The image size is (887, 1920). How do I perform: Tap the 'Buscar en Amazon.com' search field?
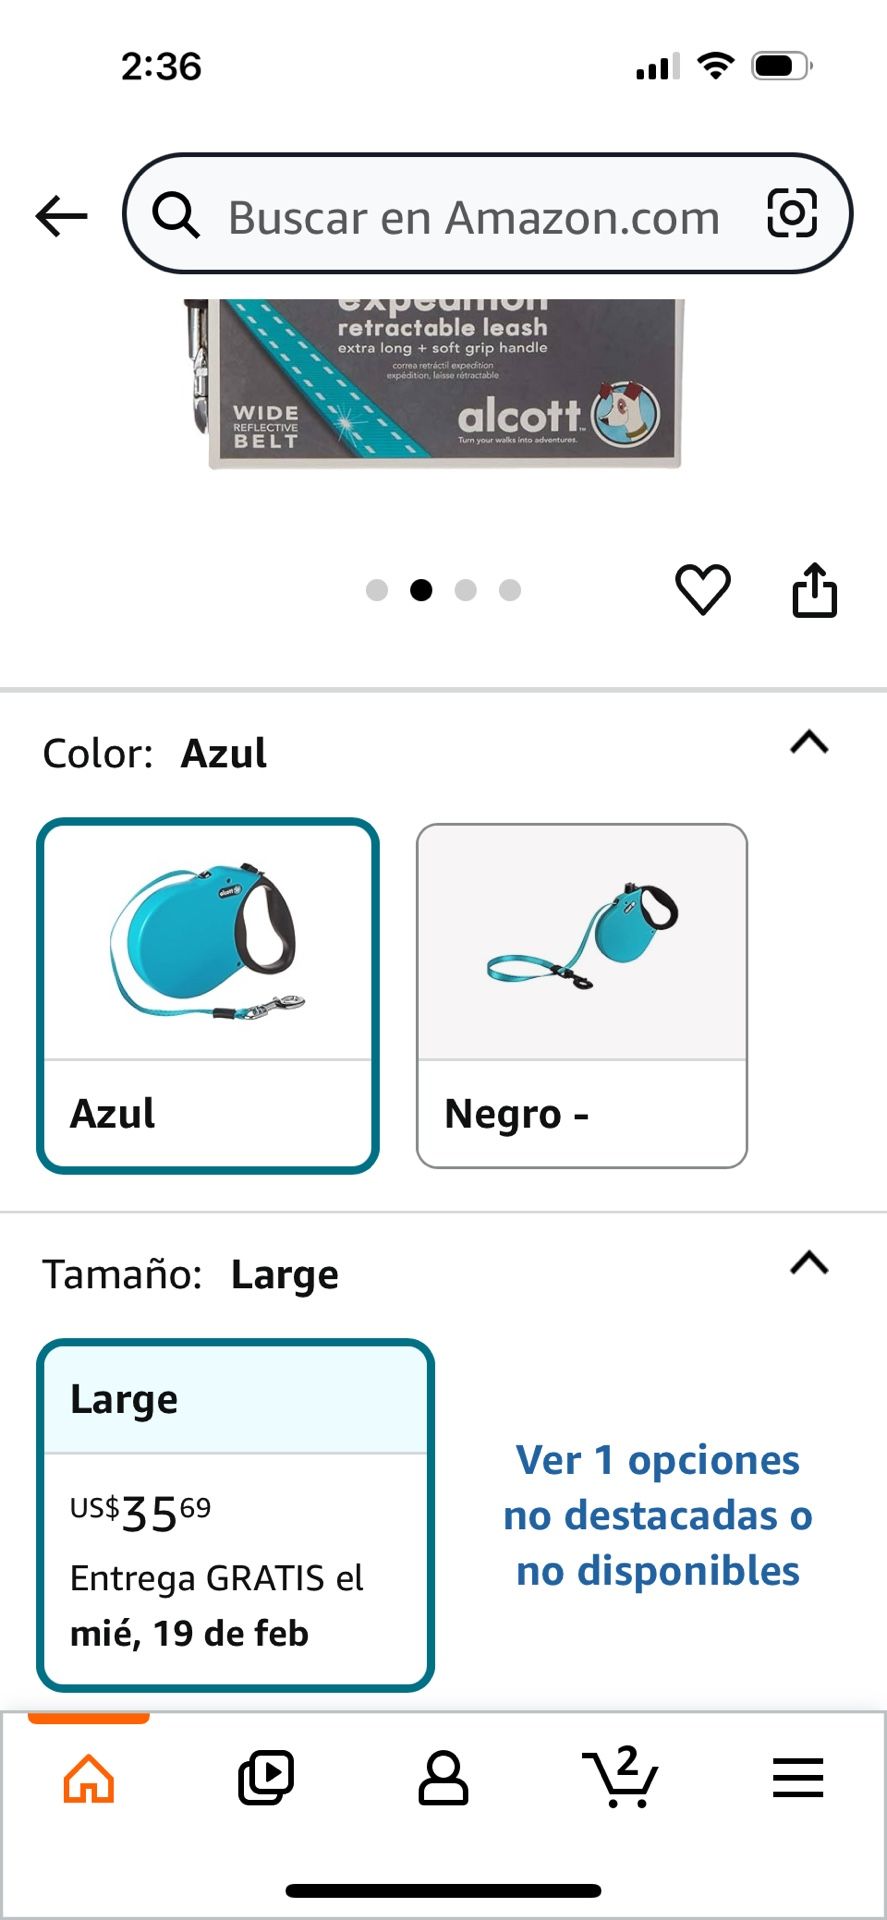474,217
